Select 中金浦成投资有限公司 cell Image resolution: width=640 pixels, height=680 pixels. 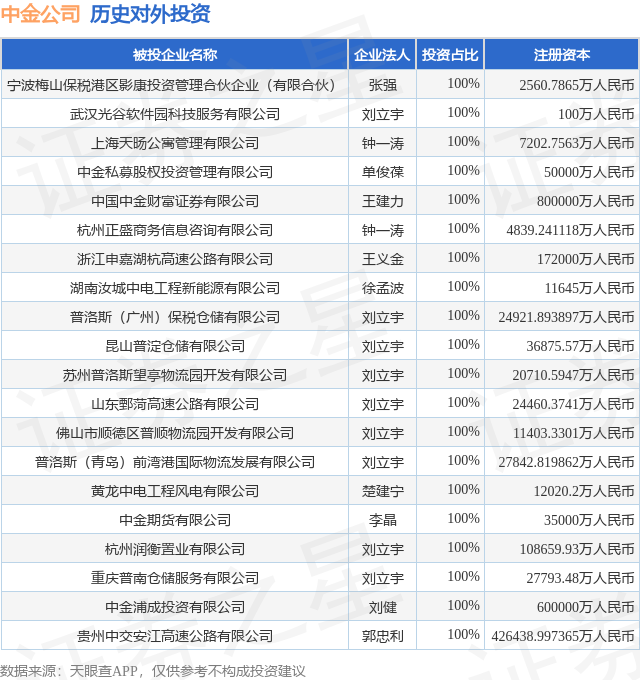click(175, 607)
